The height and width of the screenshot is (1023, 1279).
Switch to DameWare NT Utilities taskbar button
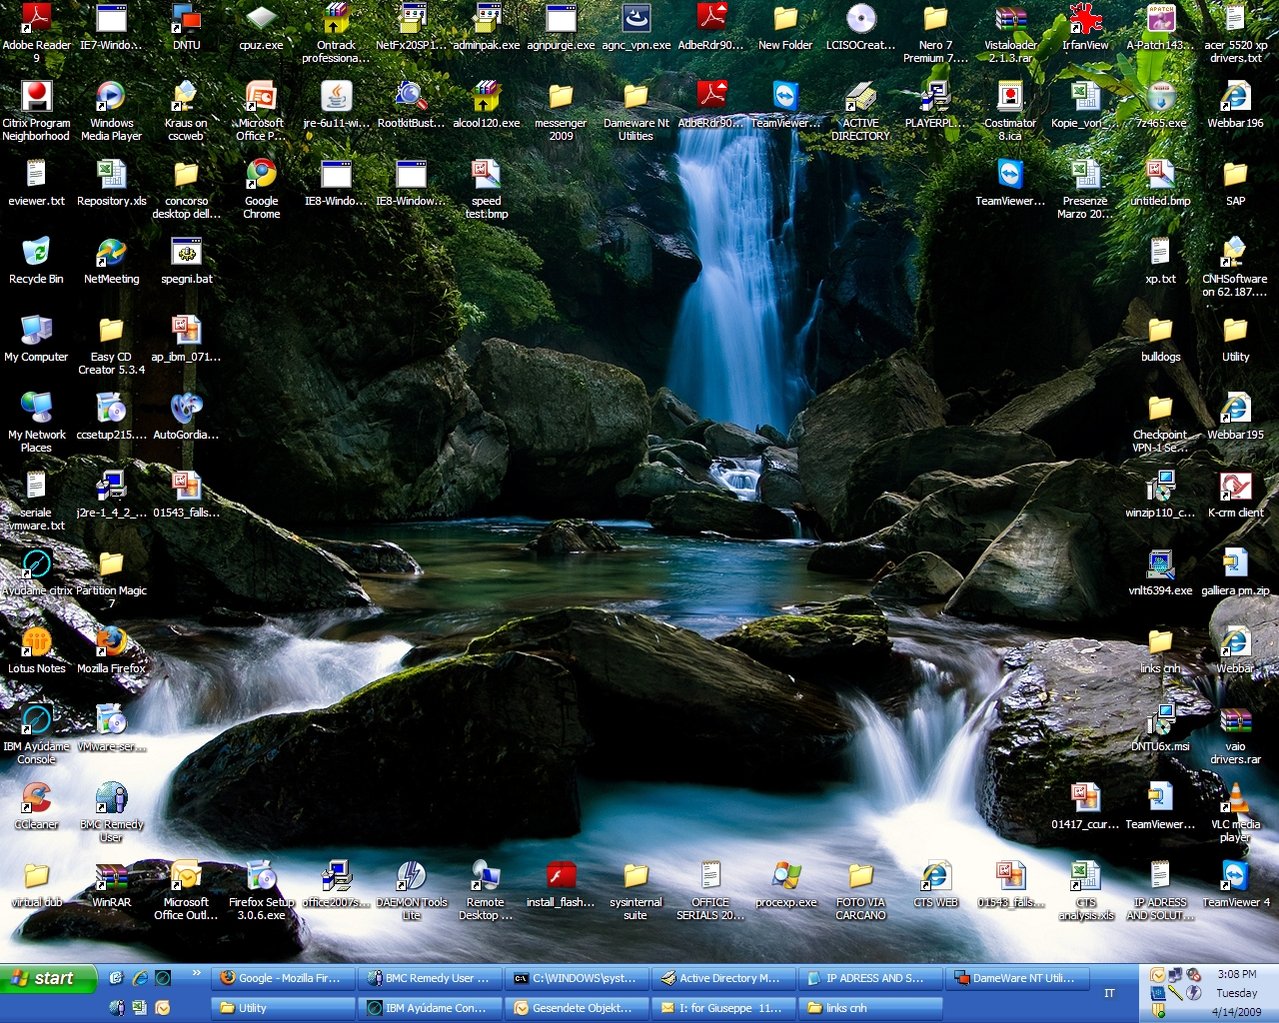tap(1015, 978)
